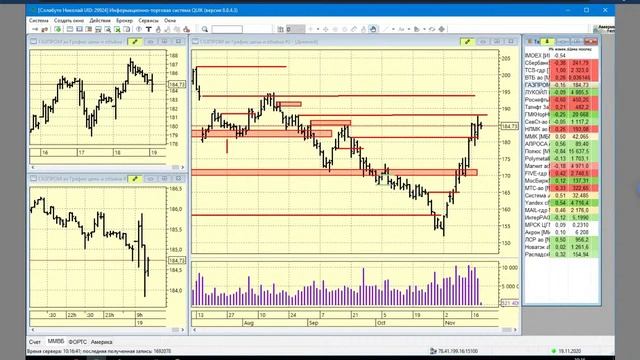Image resolution: width=640 pixels, height=360 pixels.
Task: Click the connect arrow icon at toolbar start
Action: point(35,29)
